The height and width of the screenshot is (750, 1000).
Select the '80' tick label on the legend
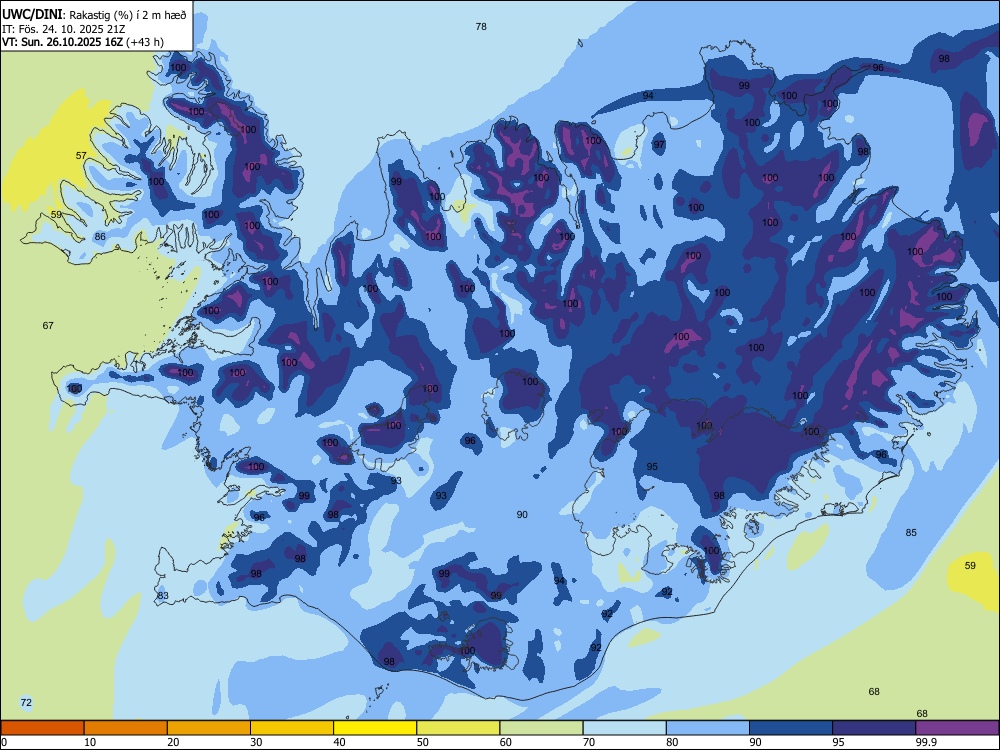(x=672, y=742)
